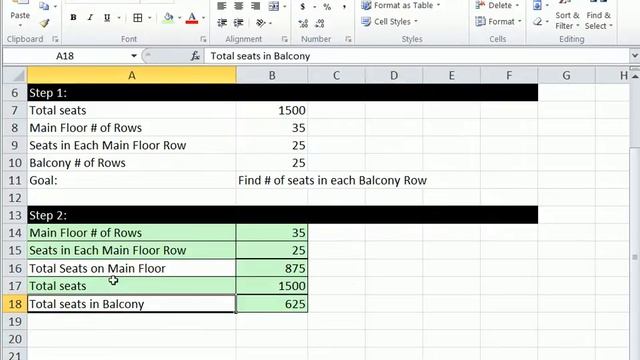Screen dimensions: 640x360
Task: Select column B header
Action: click(x=272, y=76)
